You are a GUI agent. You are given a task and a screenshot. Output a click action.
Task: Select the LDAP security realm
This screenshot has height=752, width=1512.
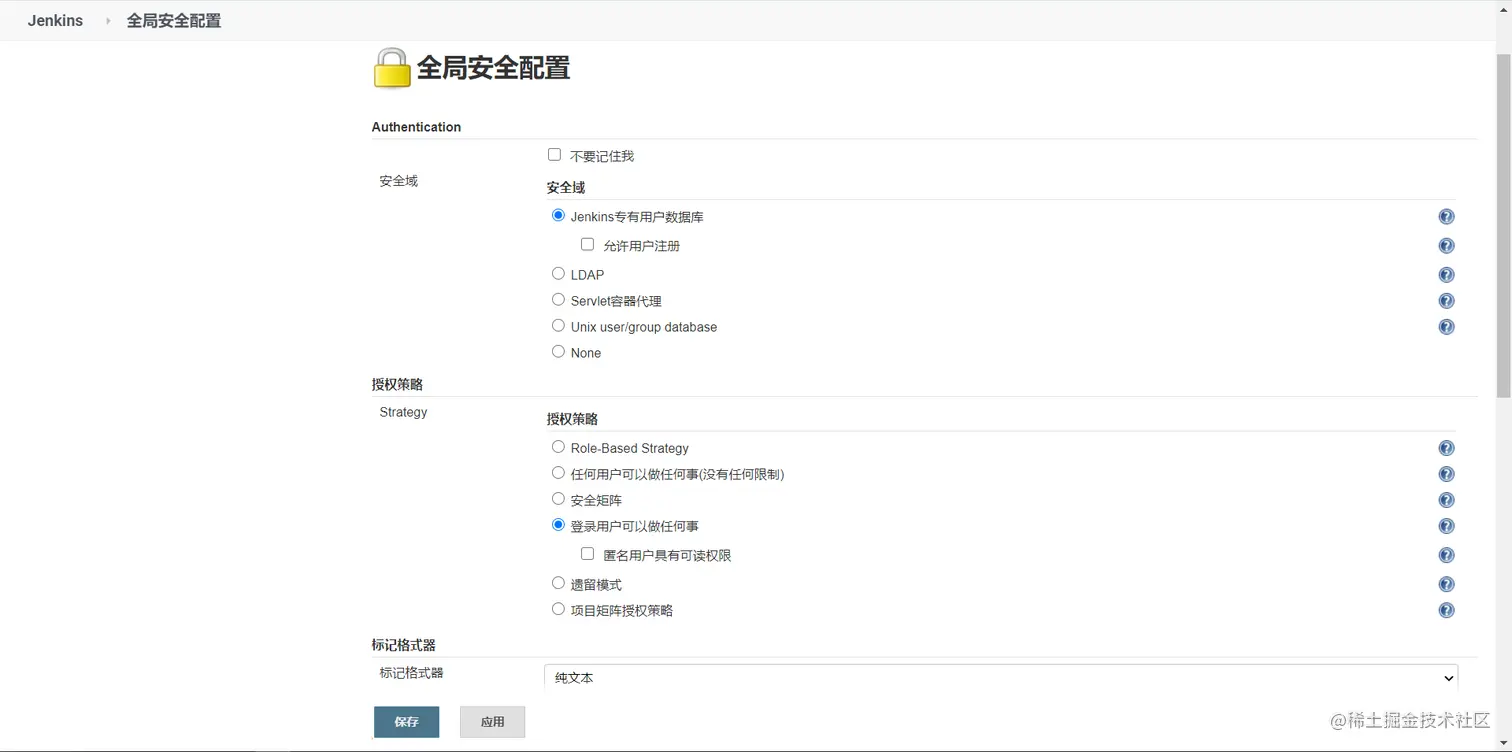(x=558, y=274)
